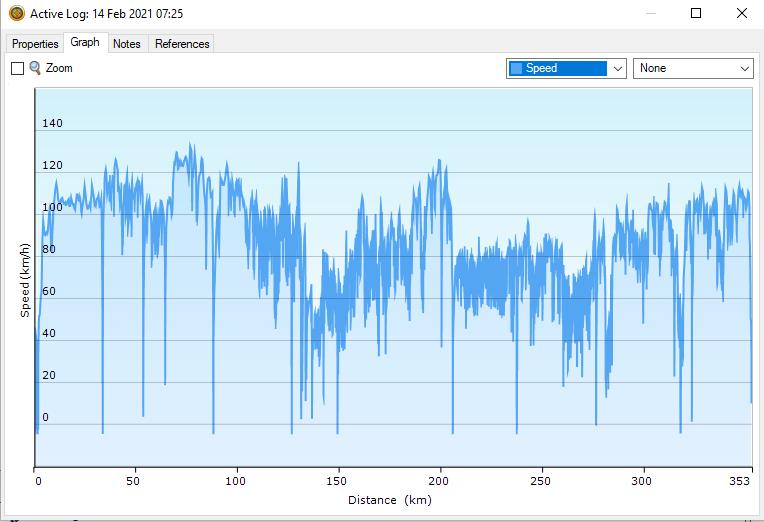Open the Notes tab

[127, 44]
